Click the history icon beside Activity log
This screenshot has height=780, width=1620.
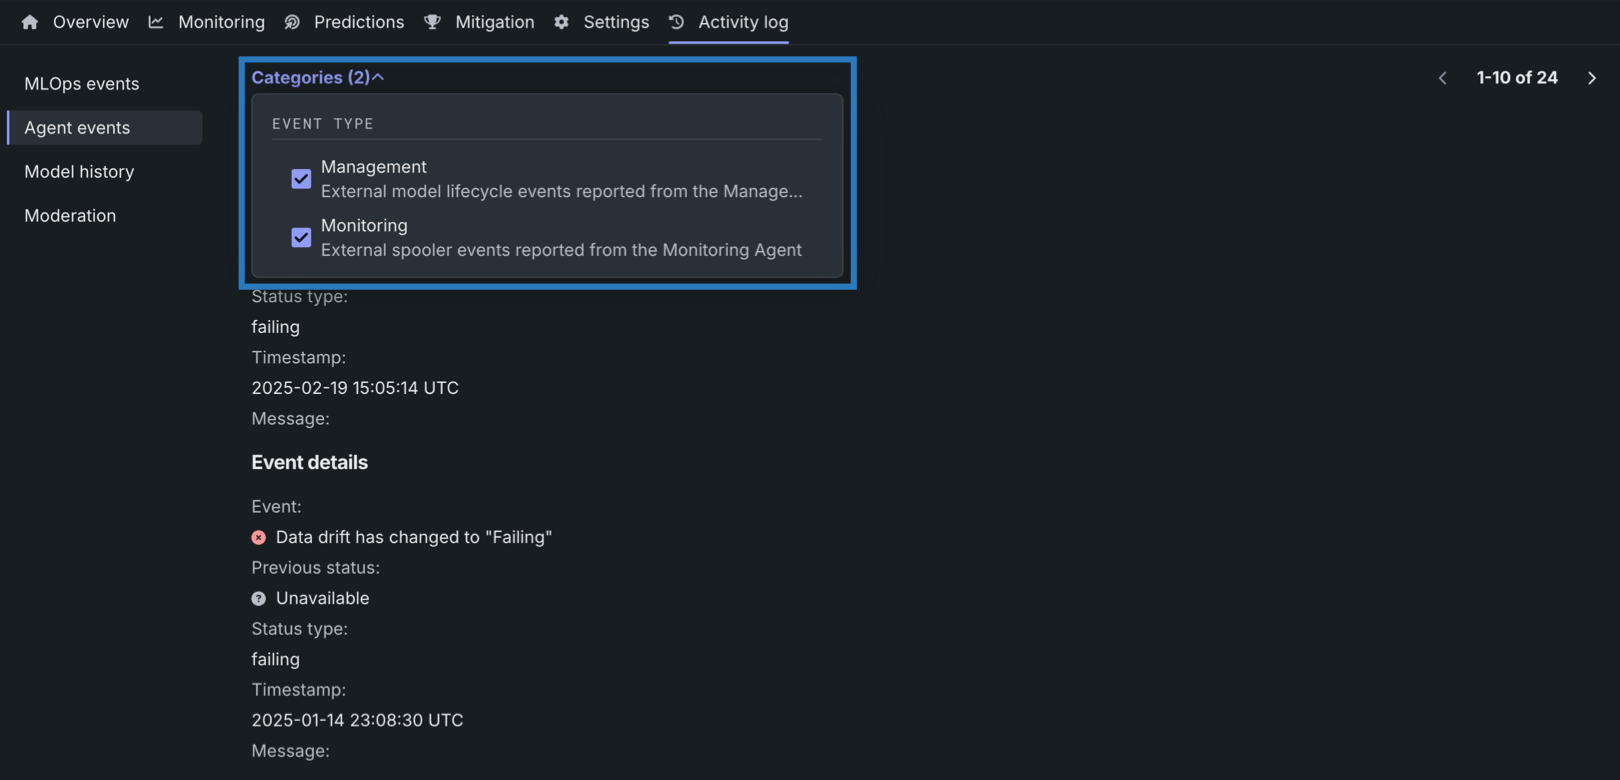click(677, 22)
